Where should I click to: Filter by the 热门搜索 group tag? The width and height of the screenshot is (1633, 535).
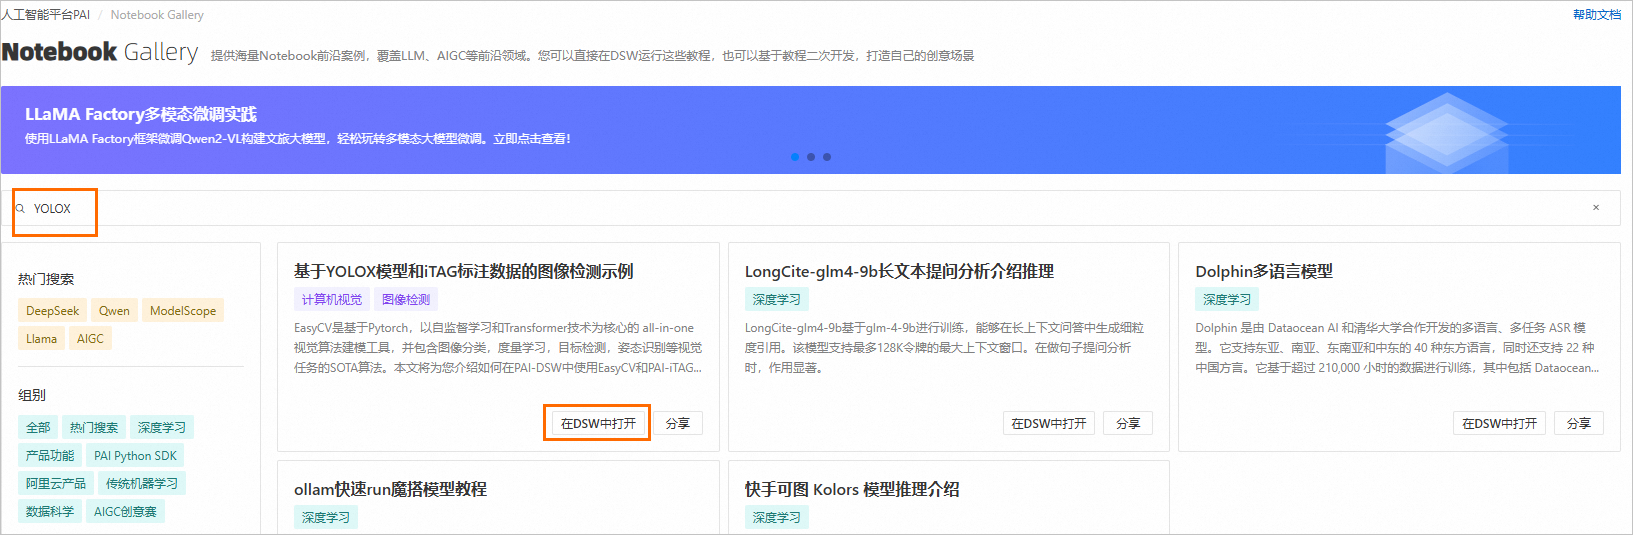tap(94, 428)
